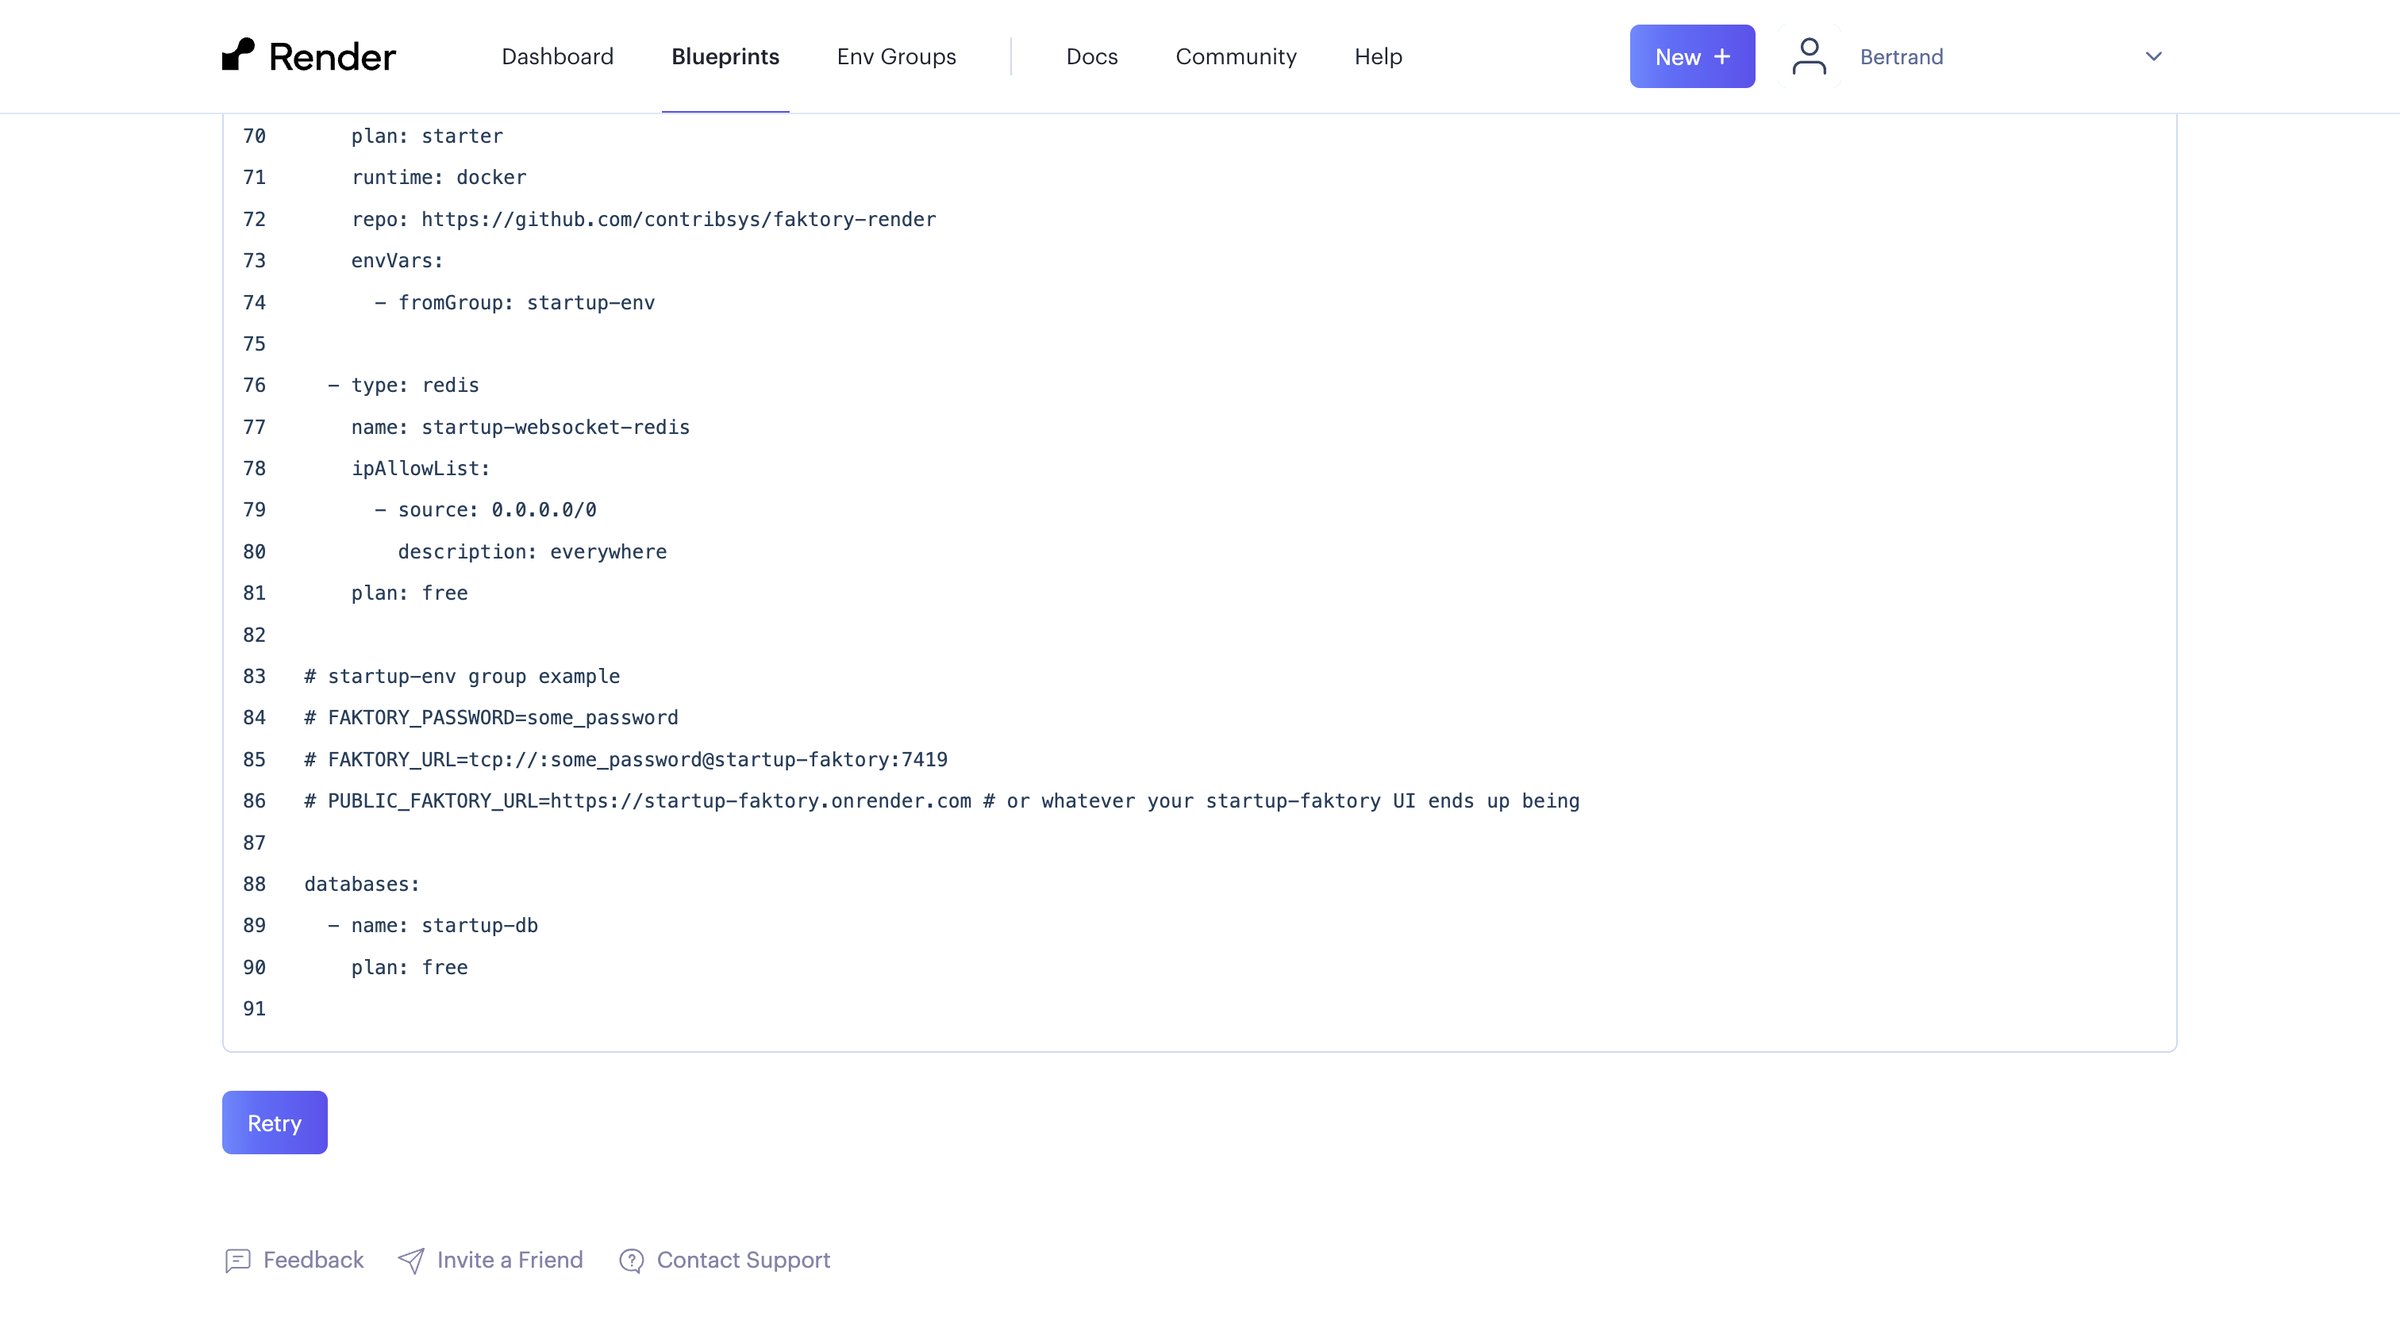Click the 'envVars:' line
The image size is (2400, 1328).
[x=397, y=260]
